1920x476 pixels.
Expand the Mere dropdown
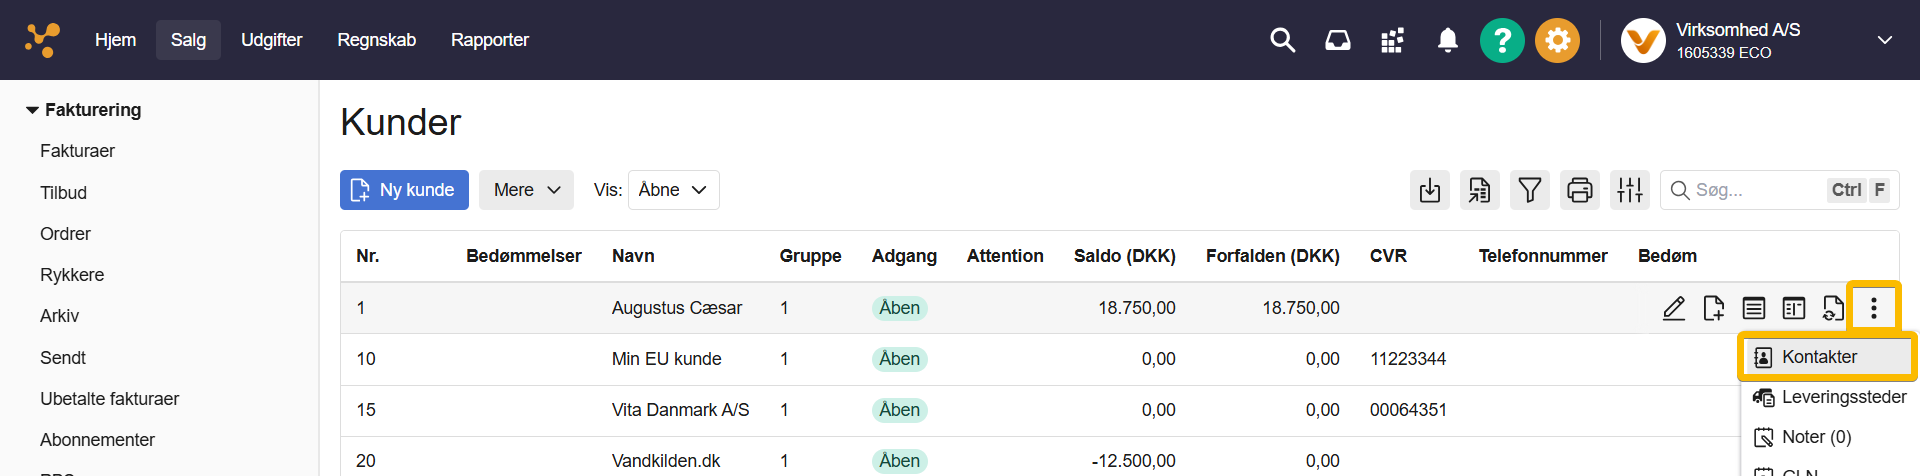[526, 190]
